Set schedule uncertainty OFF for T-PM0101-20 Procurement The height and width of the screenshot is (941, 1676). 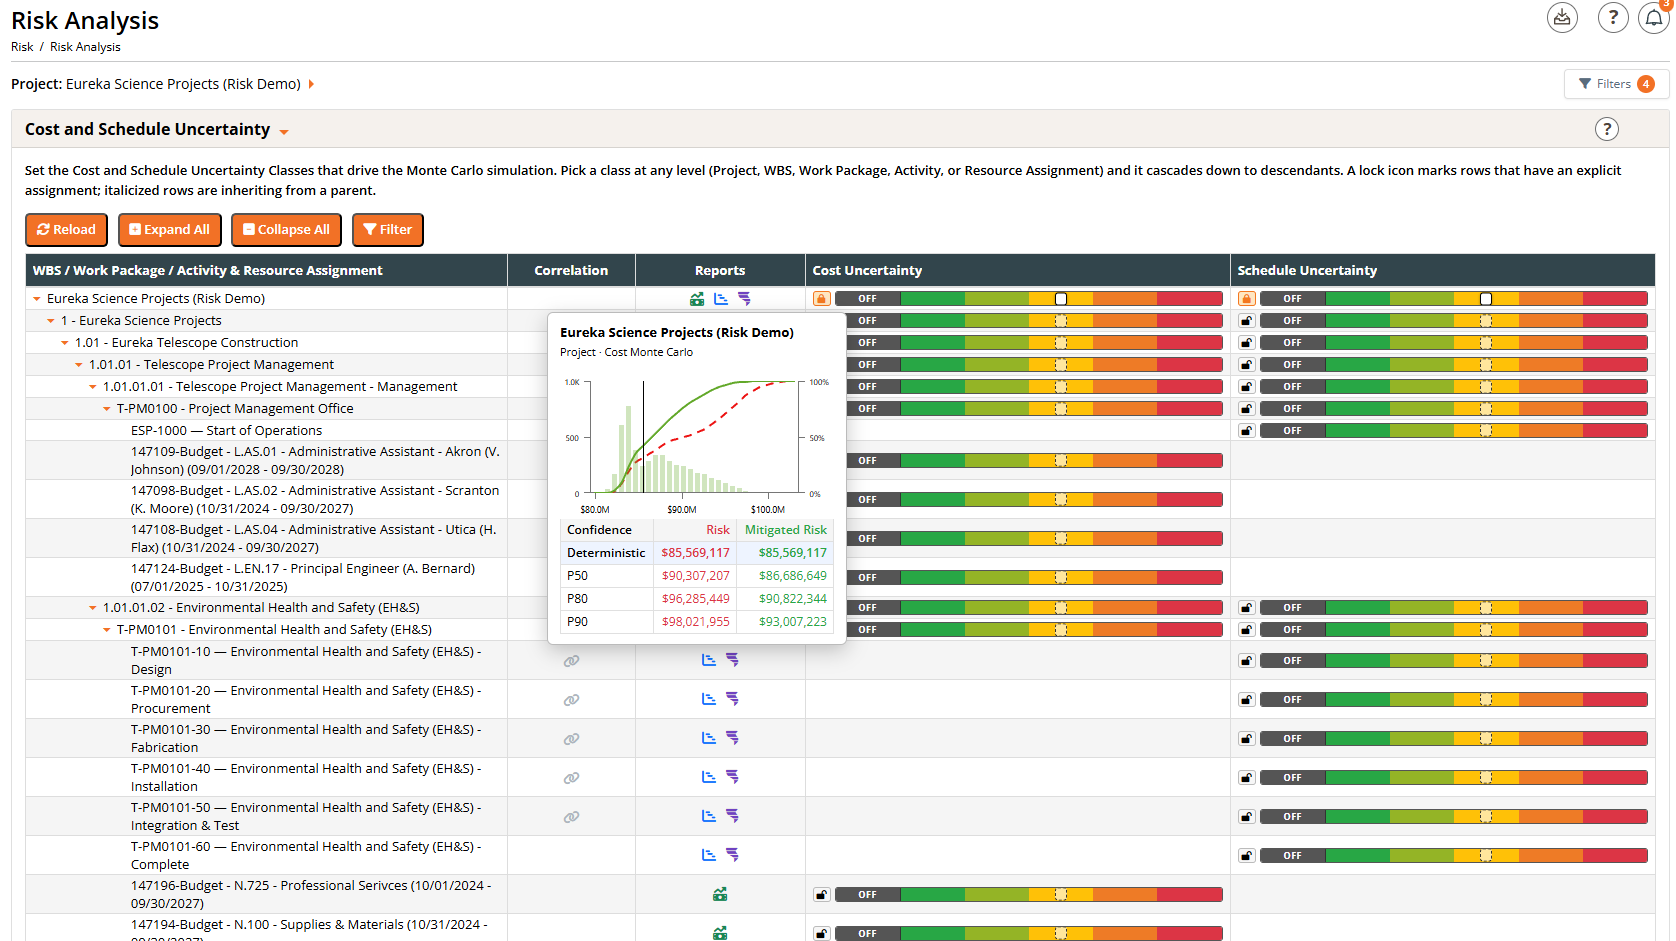tap(1292, 700)
